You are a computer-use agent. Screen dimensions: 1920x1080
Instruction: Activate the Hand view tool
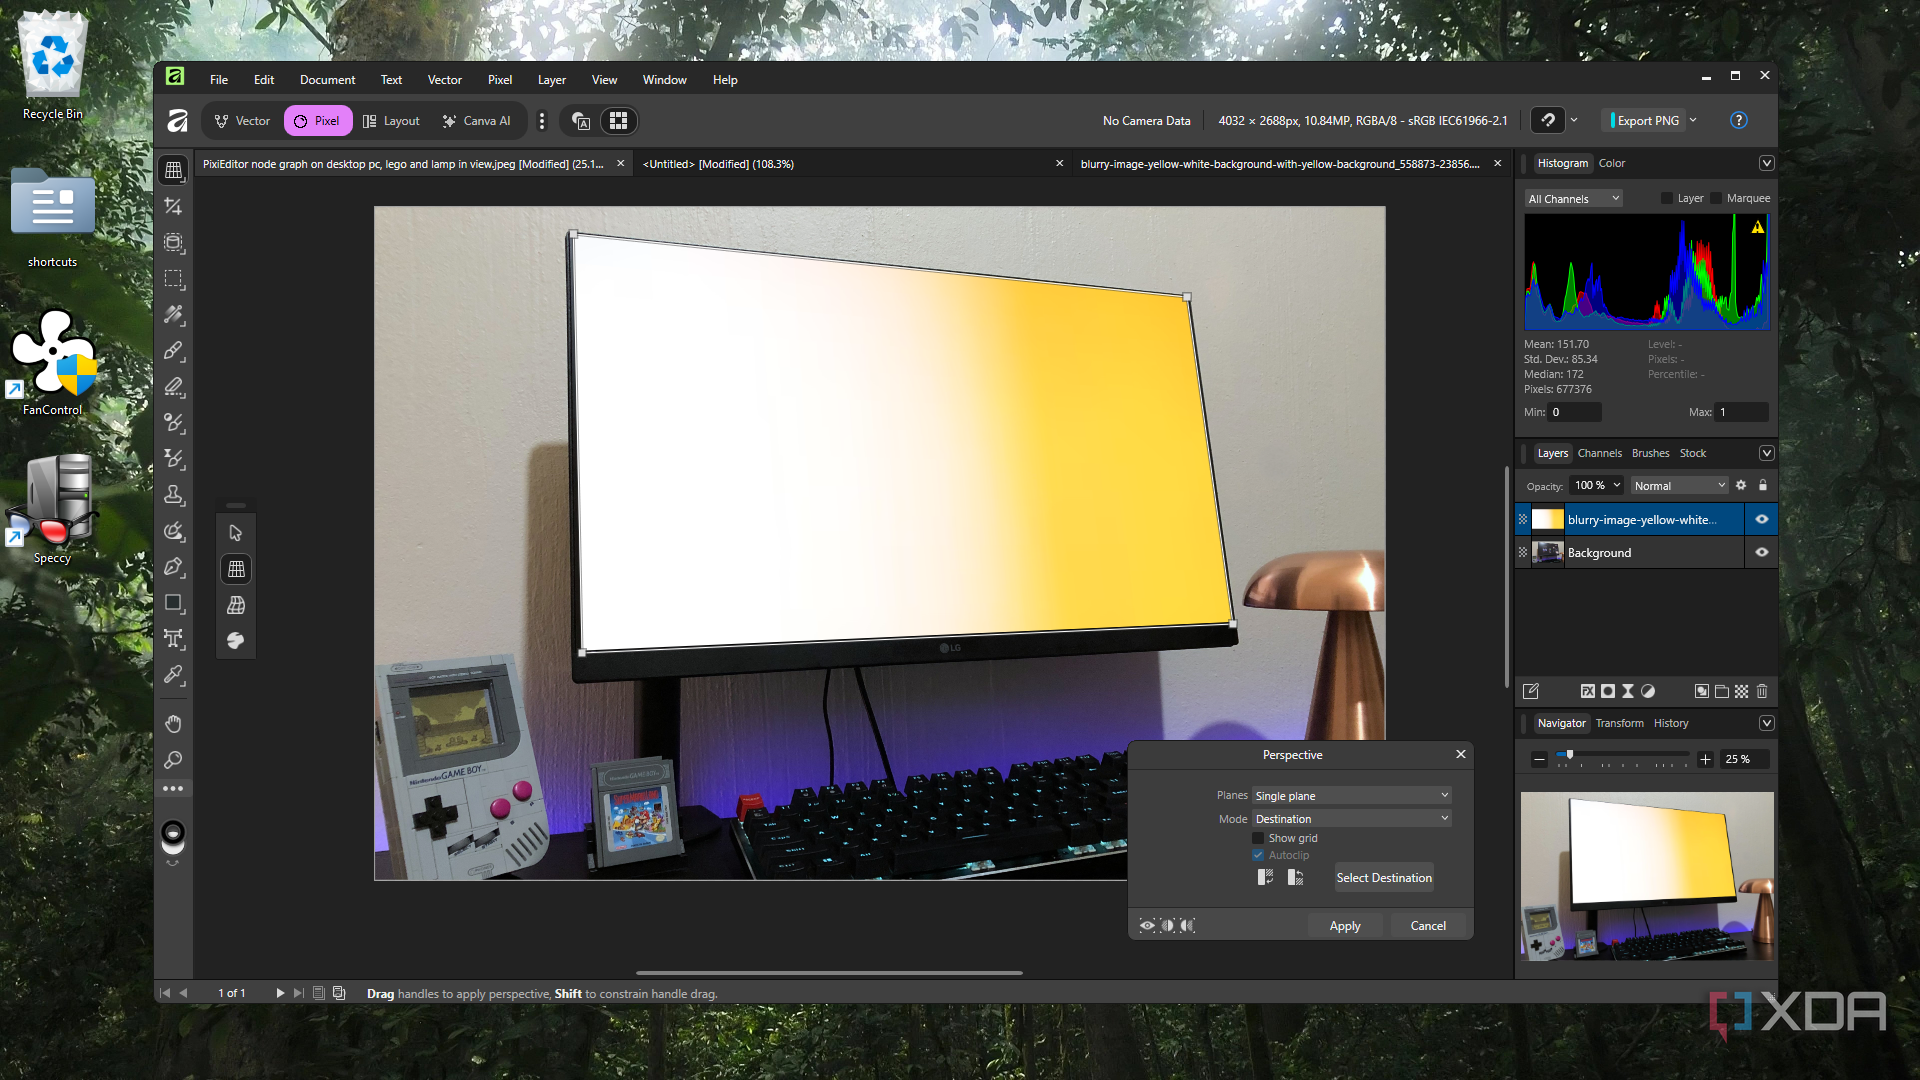[x=173, y=724]
